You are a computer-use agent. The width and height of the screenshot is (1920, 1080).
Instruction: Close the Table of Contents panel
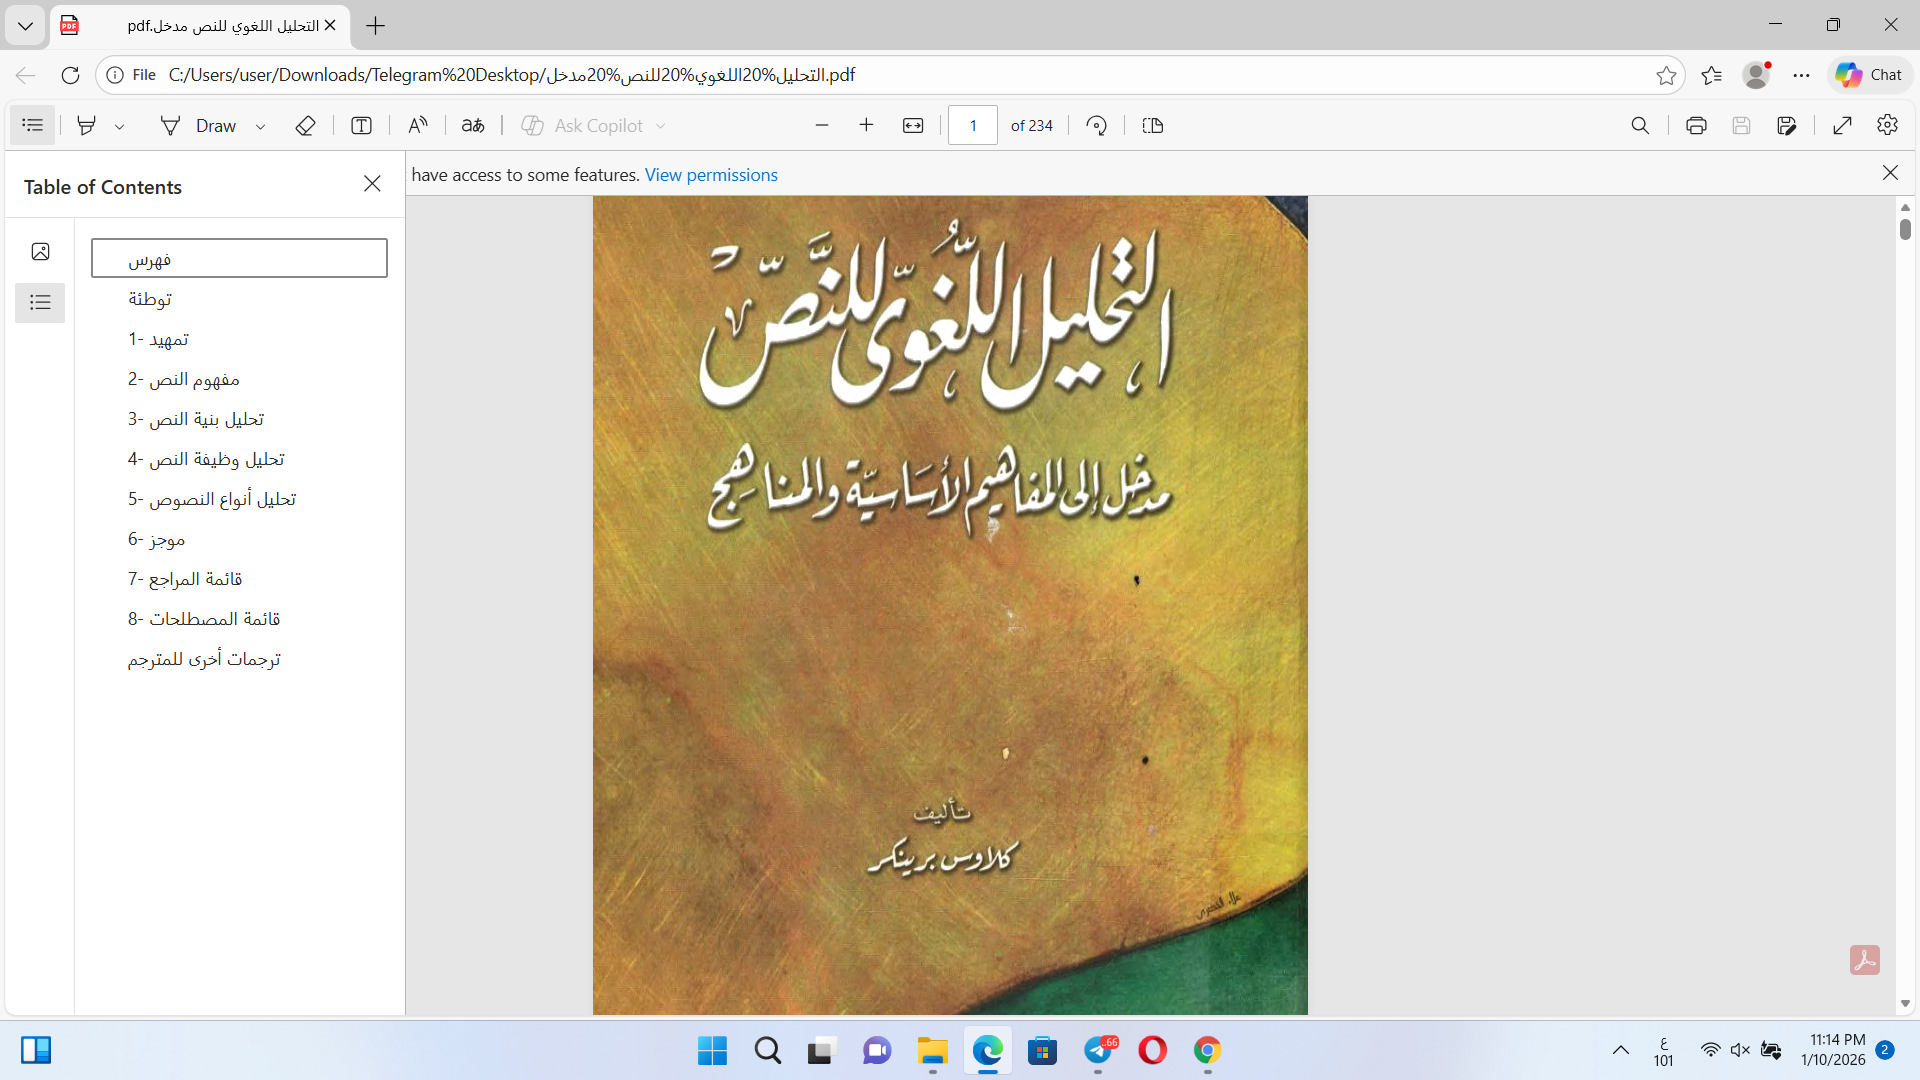pos(372,184)
